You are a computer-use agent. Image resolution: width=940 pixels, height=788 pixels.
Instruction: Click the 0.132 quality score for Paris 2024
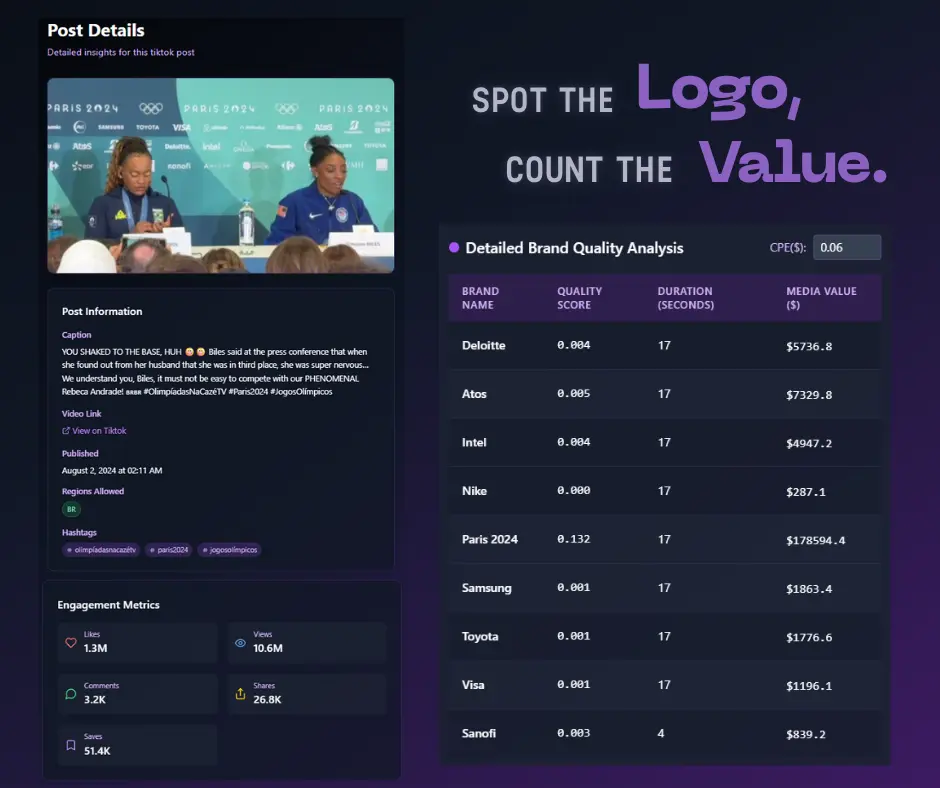pyautogui.click(x=573, y=539)
